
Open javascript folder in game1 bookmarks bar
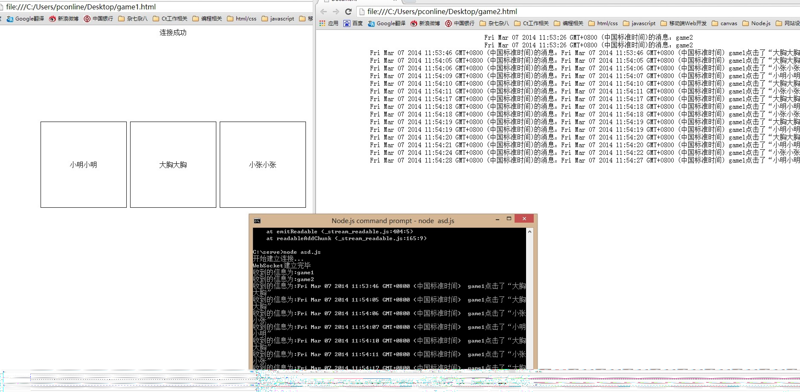pyautogui.click(x=278, y=18)
